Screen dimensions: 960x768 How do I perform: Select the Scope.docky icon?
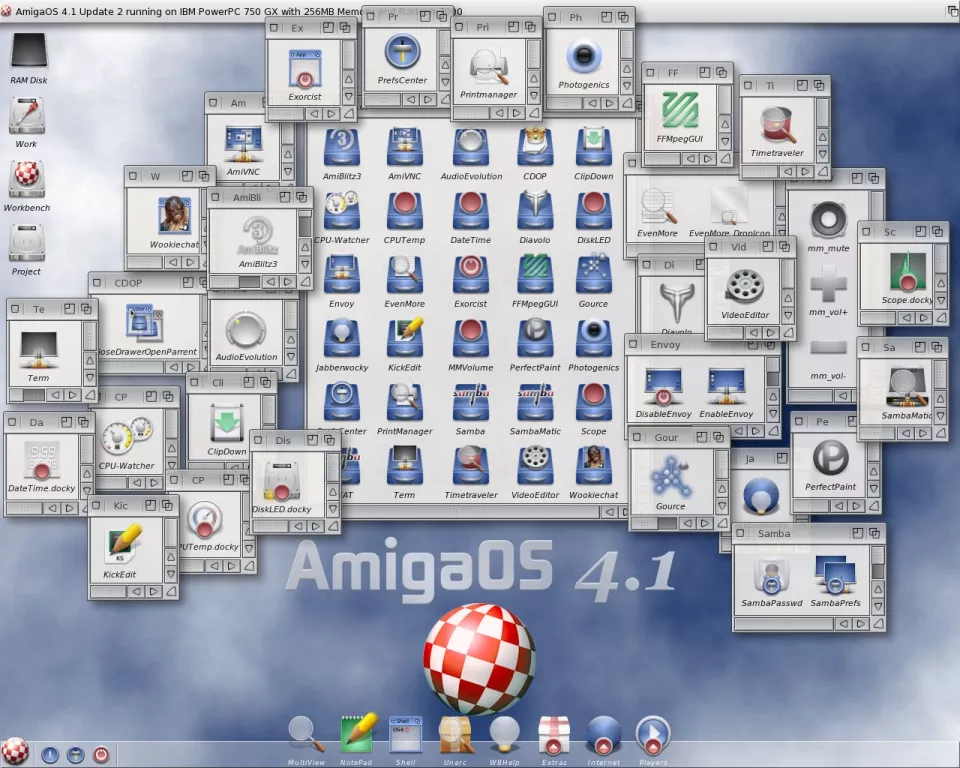(x=906, y=272)
